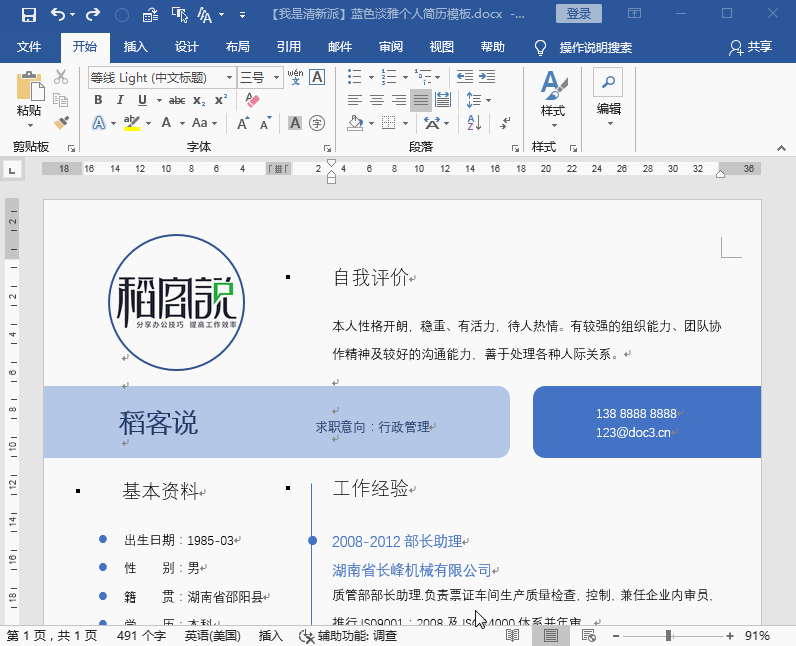Toggle justified alignment for the paragraph
The image size is (796, 646).
421,100
